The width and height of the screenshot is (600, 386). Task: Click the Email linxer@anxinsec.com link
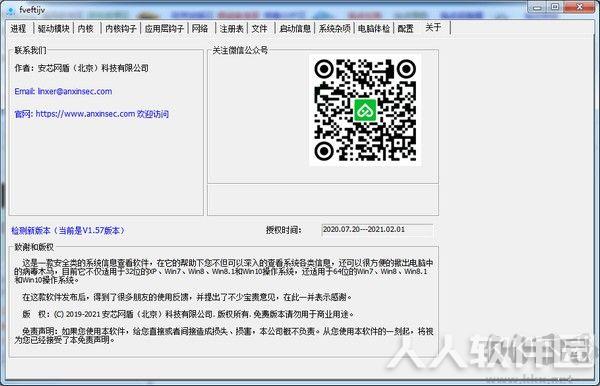tap(64, 91)
